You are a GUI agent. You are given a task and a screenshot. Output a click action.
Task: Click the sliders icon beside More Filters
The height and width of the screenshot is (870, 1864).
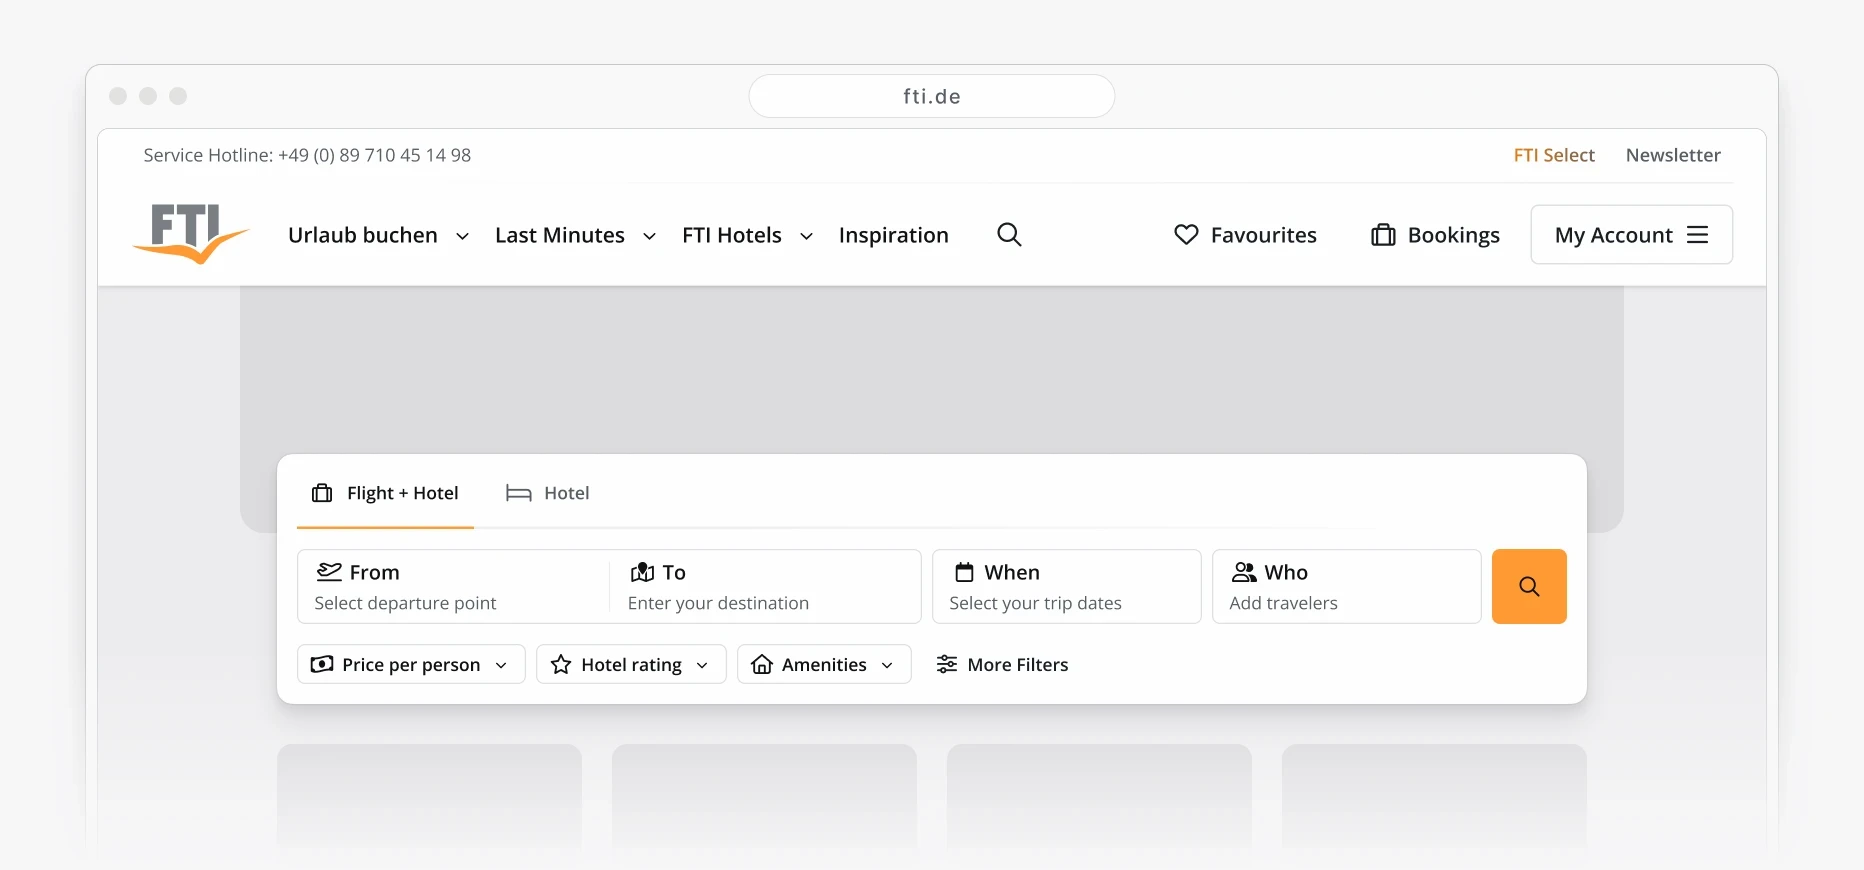pyautogui.click(x=947, y=665)
